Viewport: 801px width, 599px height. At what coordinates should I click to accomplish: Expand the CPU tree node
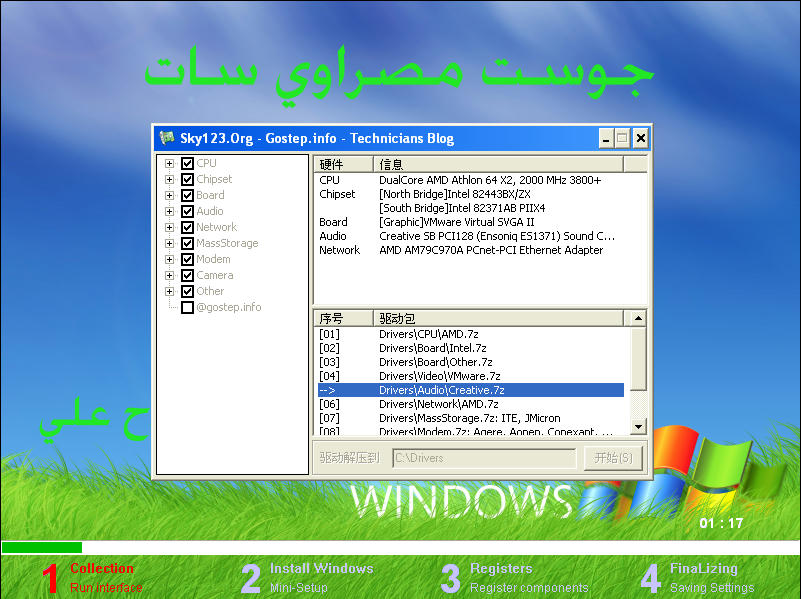169,163
